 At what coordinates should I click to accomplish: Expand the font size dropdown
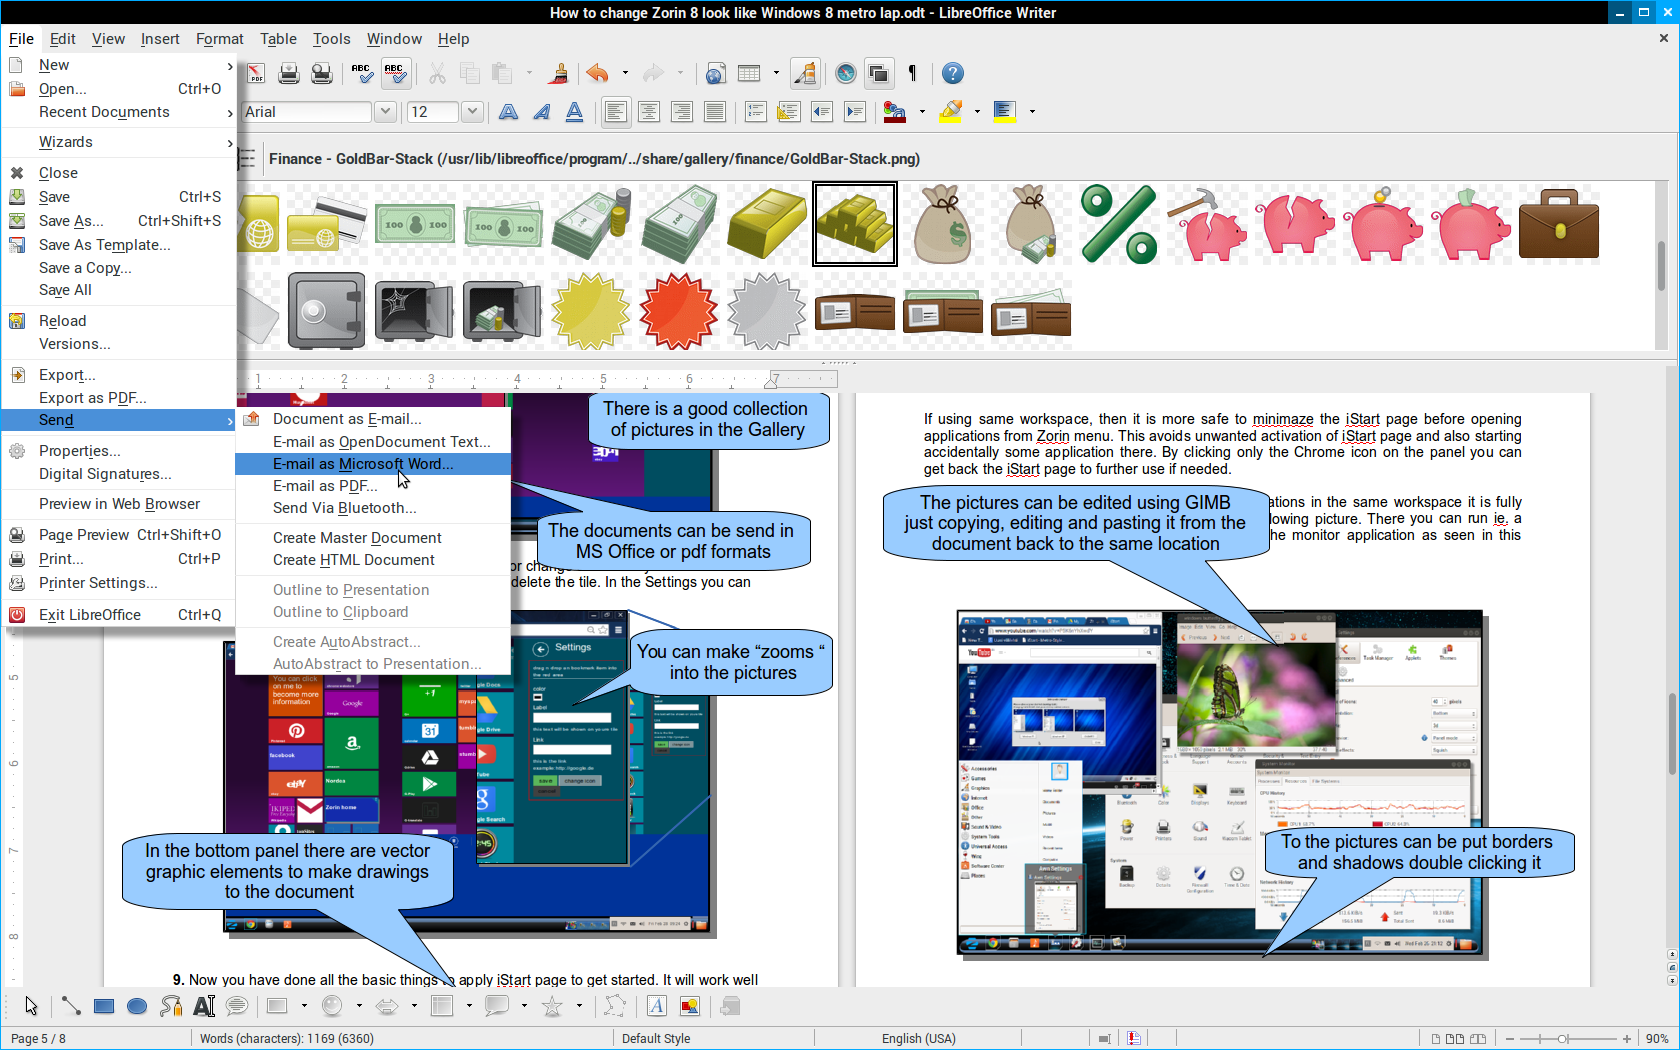tap(472, 112)
